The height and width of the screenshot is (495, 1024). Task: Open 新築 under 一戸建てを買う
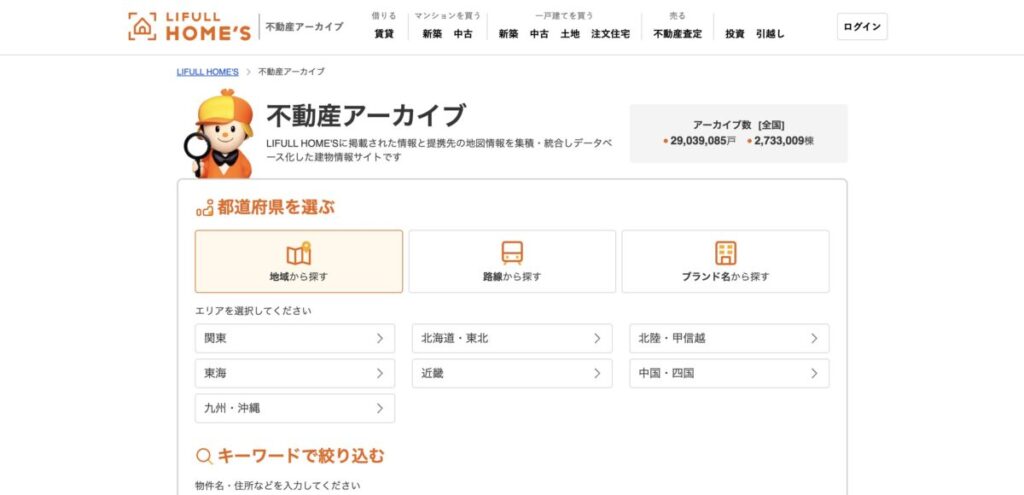coord(509,34)
